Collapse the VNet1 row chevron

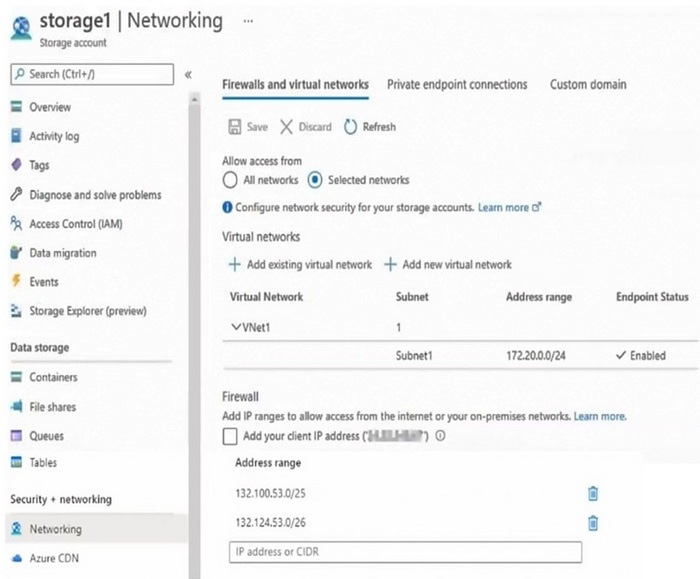[236, 327]
